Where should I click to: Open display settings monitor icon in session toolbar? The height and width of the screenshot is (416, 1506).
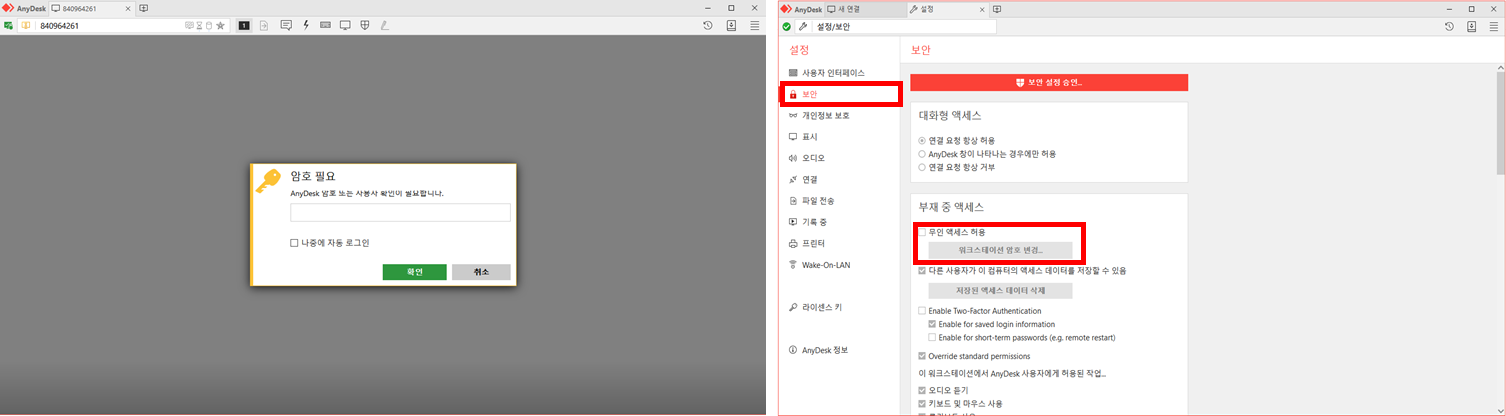point(345,26)
